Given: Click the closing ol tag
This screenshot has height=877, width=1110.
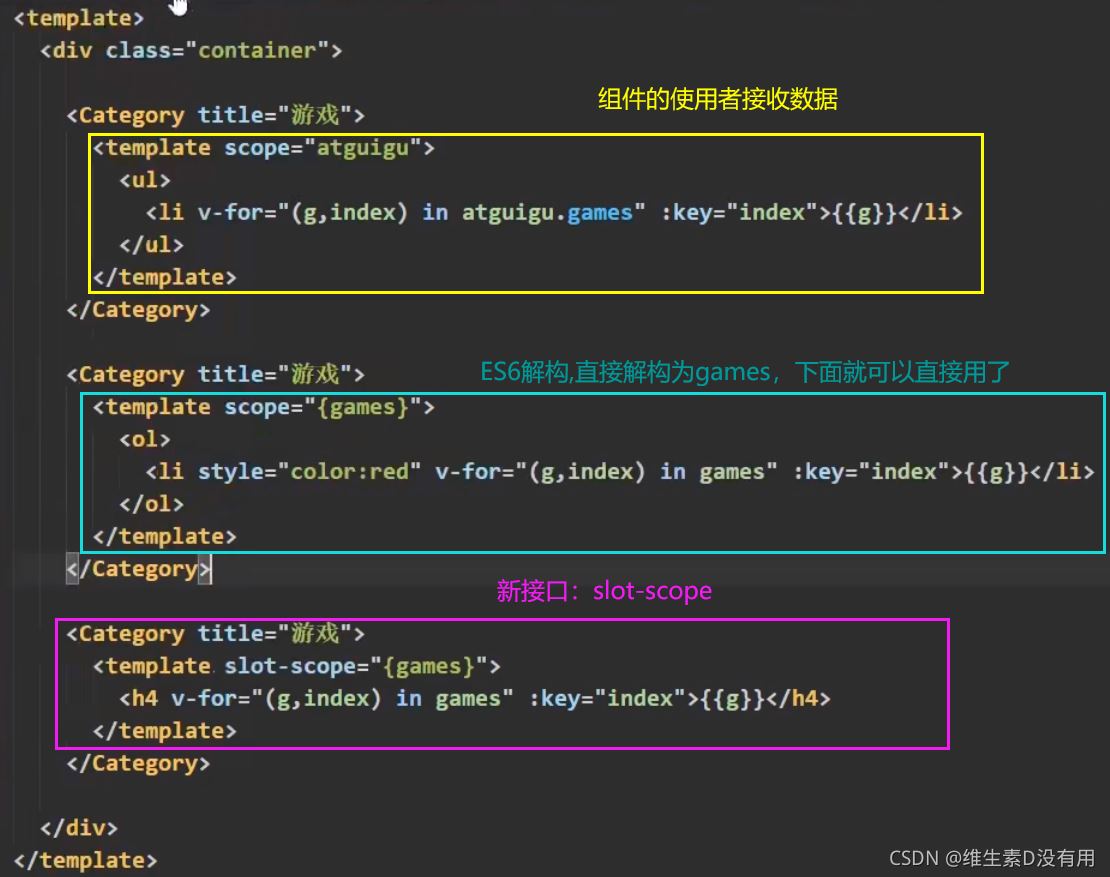Looking at the screenshot, I should coord(151,504).
